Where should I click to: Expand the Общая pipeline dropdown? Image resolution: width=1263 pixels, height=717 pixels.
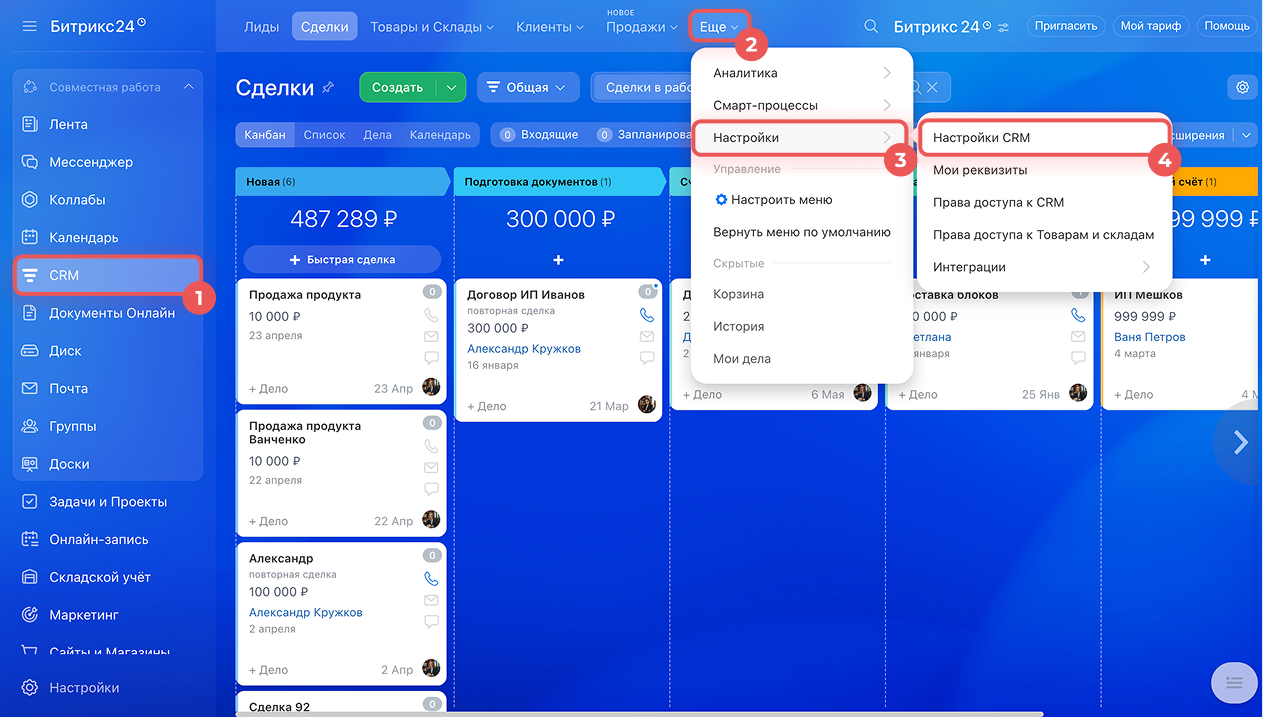pos(528,87)
